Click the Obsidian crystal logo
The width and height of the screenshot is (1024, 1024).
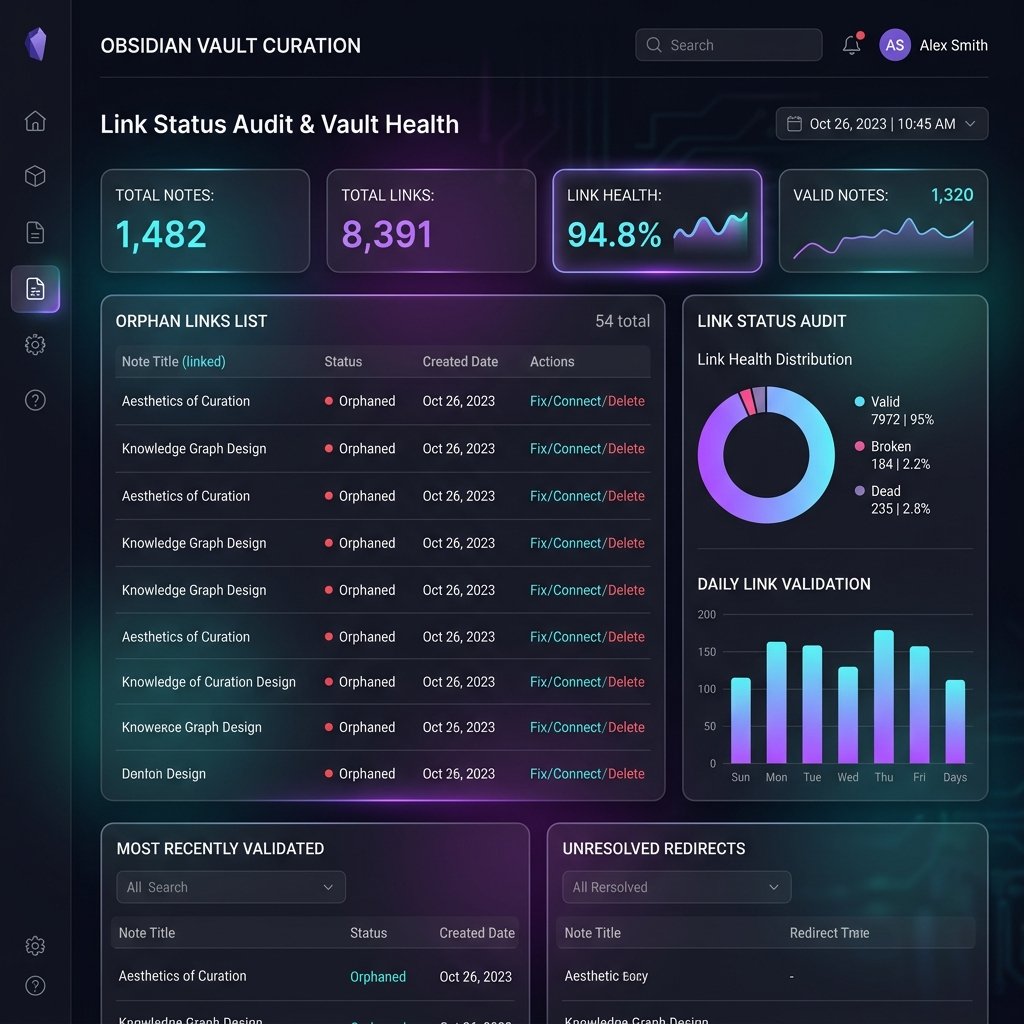click(36, 44)
